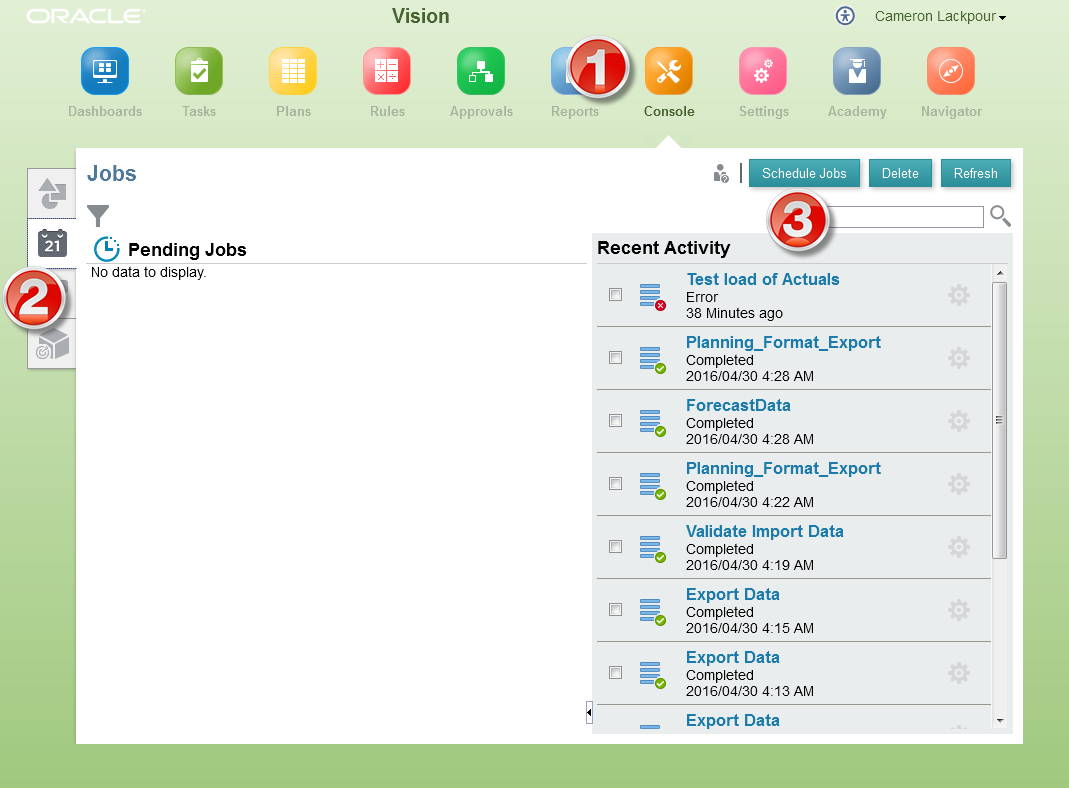Open the Export Data 4:13 AM link
Image resolution: width=1069 pixels, height=788 pixels.
[x=733, y=657]
